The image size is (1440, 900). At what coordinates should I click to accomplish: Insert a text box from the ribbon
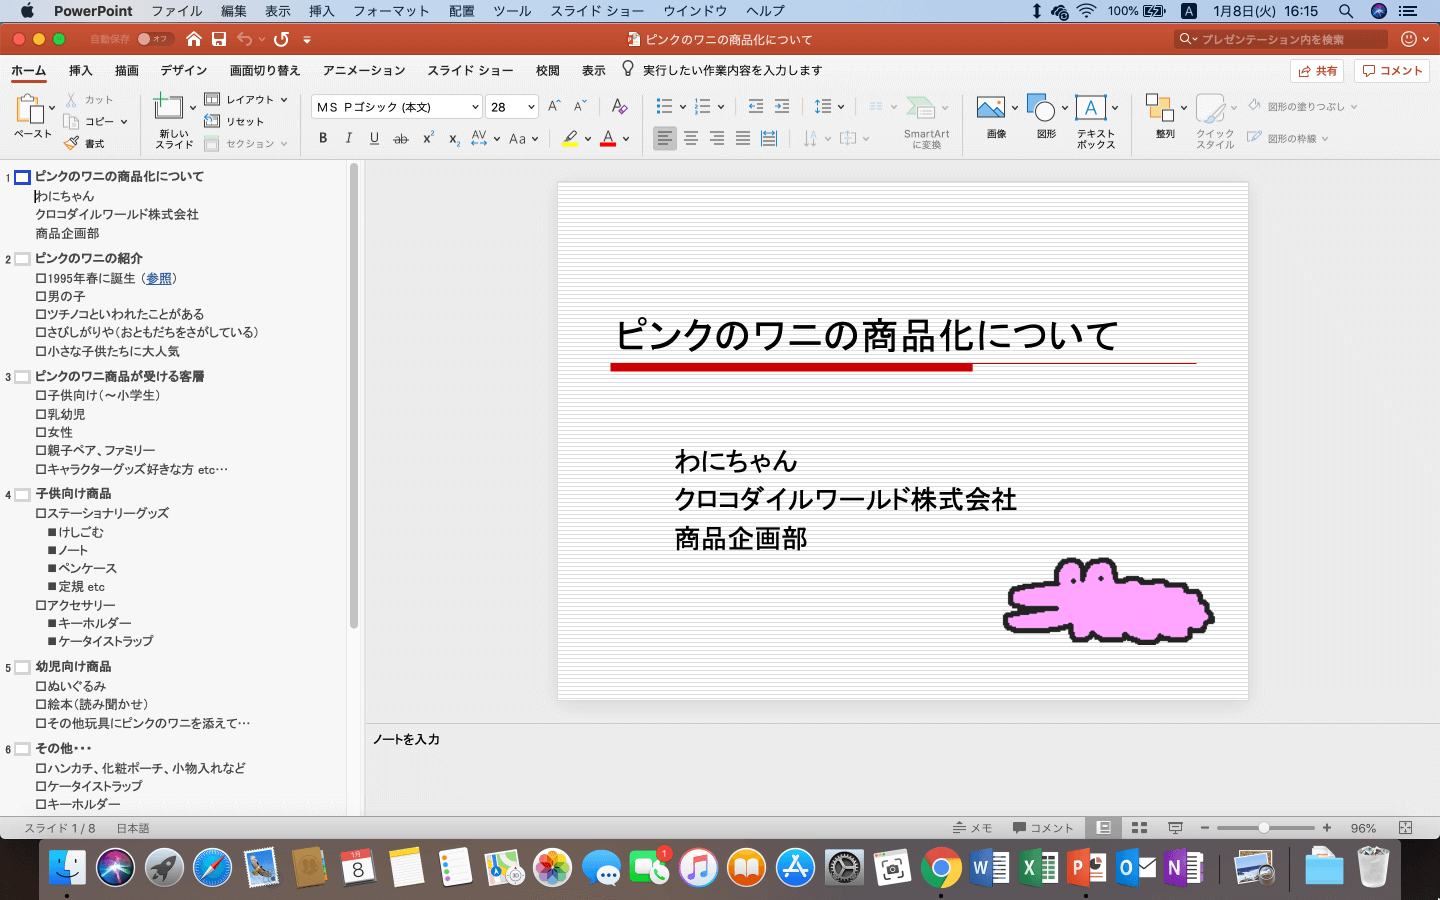[x=1090, y=109]
